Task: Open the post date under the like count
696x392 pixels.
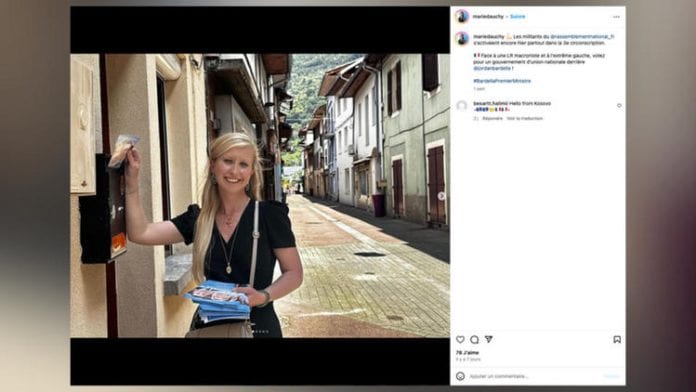Action: (468, 359)
